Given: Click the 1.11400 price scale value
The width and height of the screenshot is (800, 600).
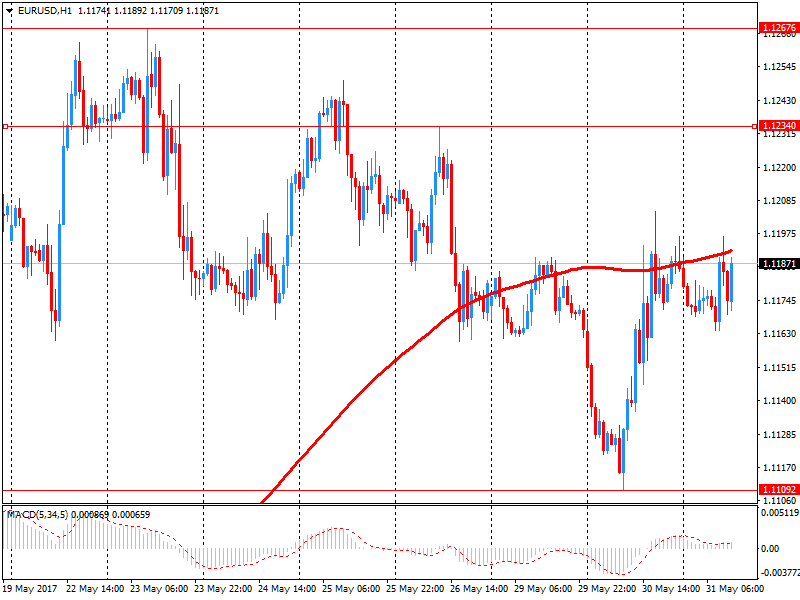Looking at the screenshot, I should [x=779, y=401].
